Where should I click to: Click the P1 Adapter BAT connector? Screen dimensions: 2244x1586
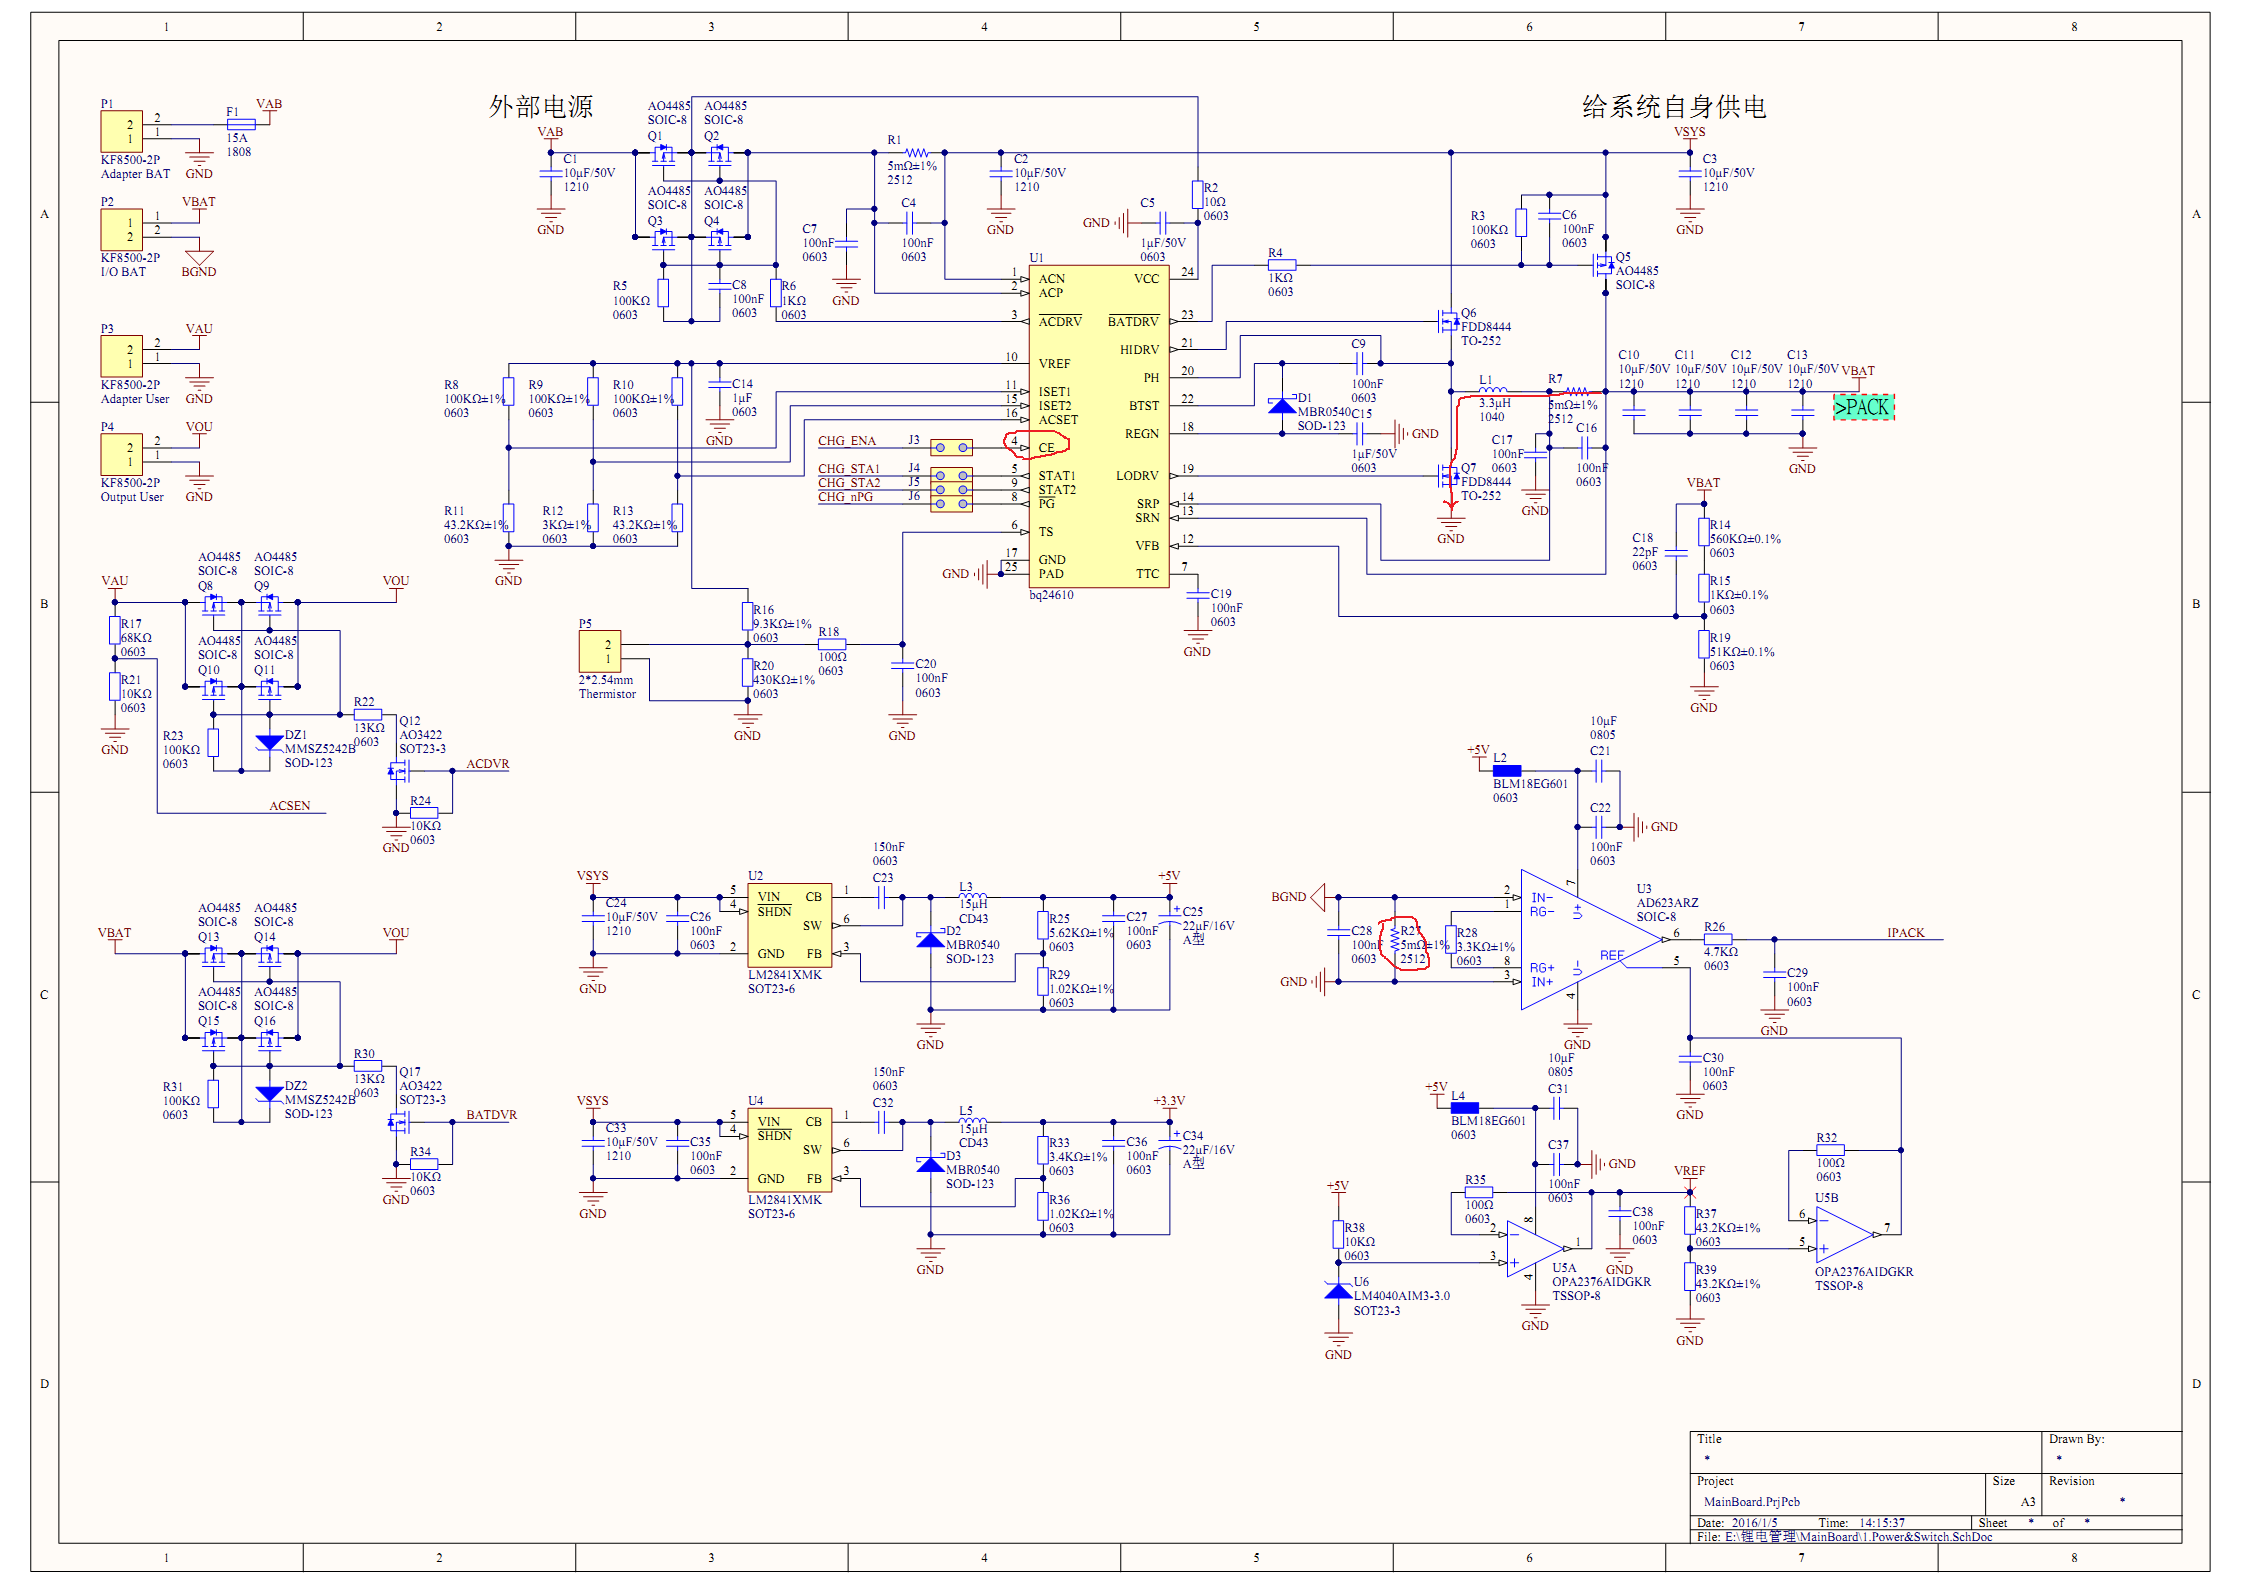point(121,131)
